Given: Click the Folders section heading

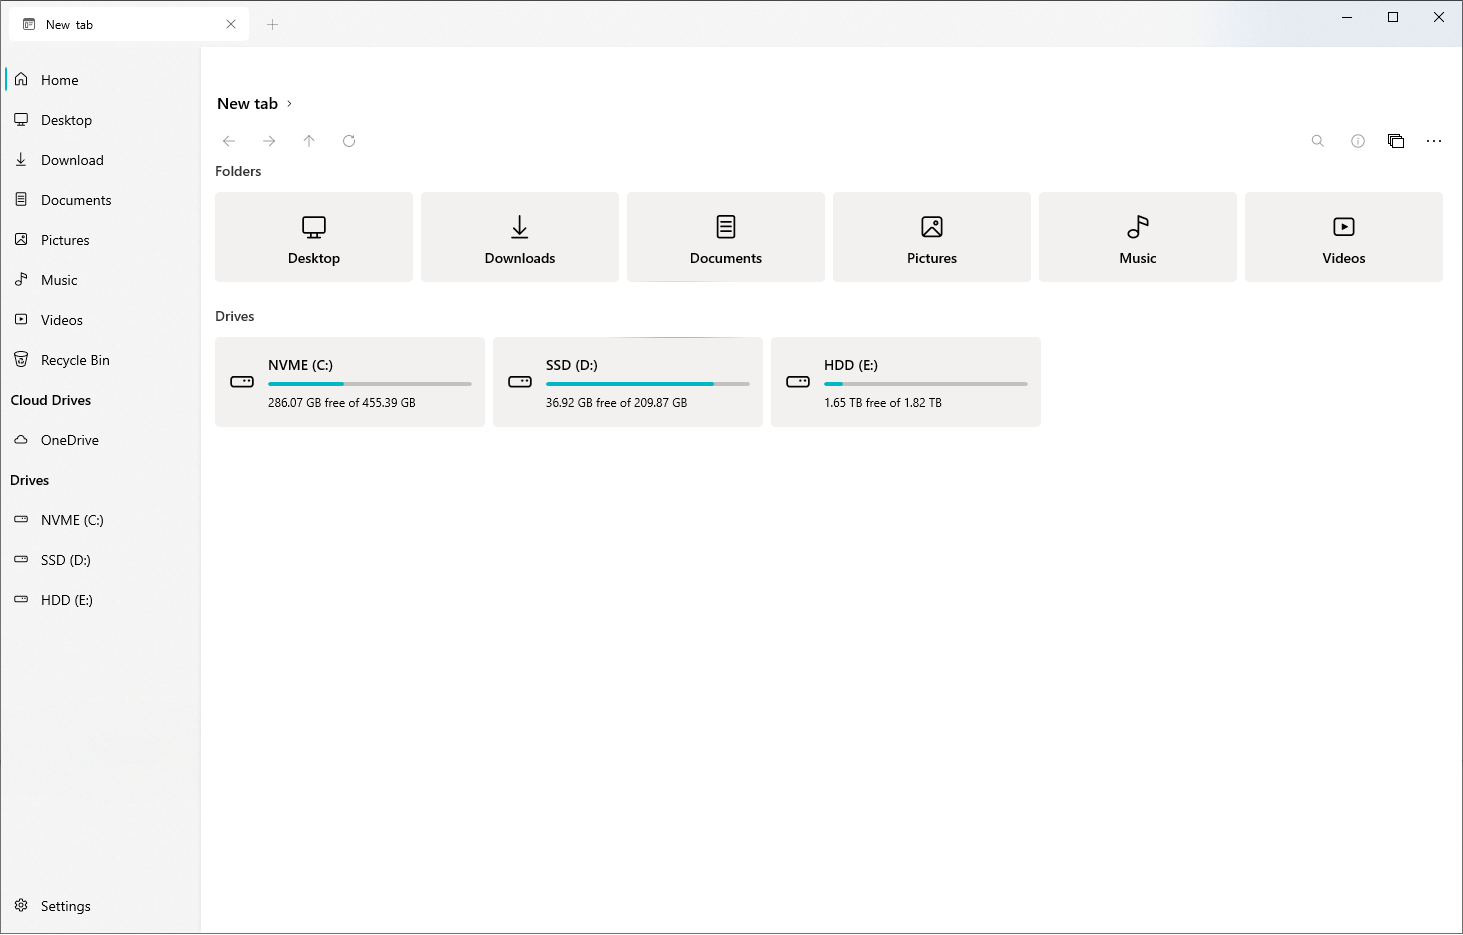Looking at the screenshot, I should click(x=238, y=171).
